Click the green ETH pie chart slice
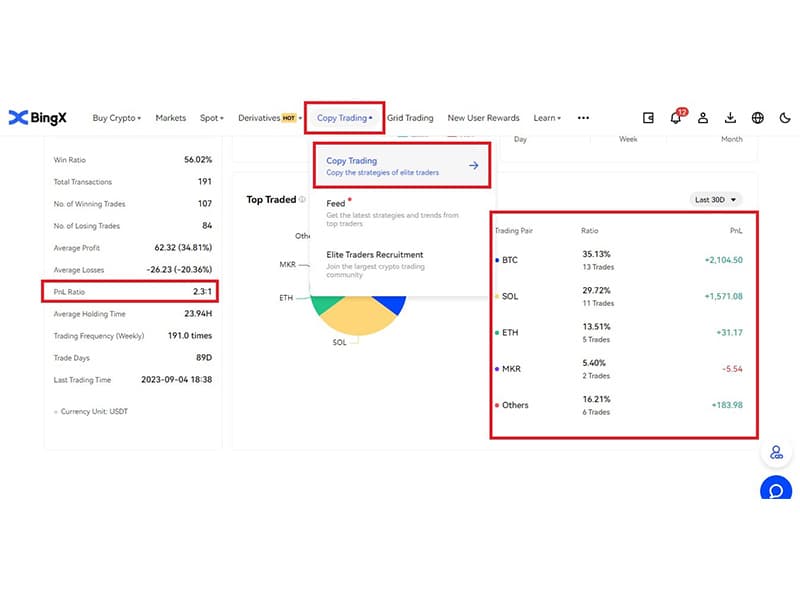The width and height of the screenshot is (800, 600). (324, 304)
